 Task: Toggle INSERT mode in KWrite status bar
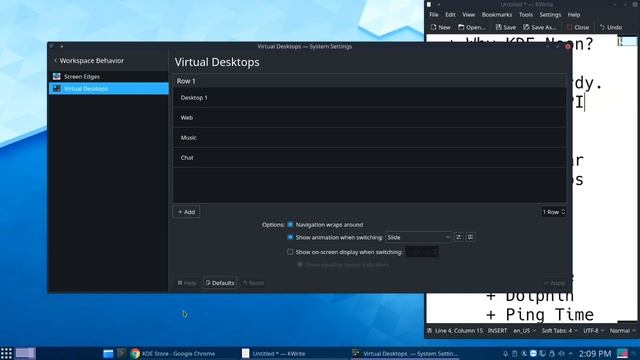click(497, 331)
